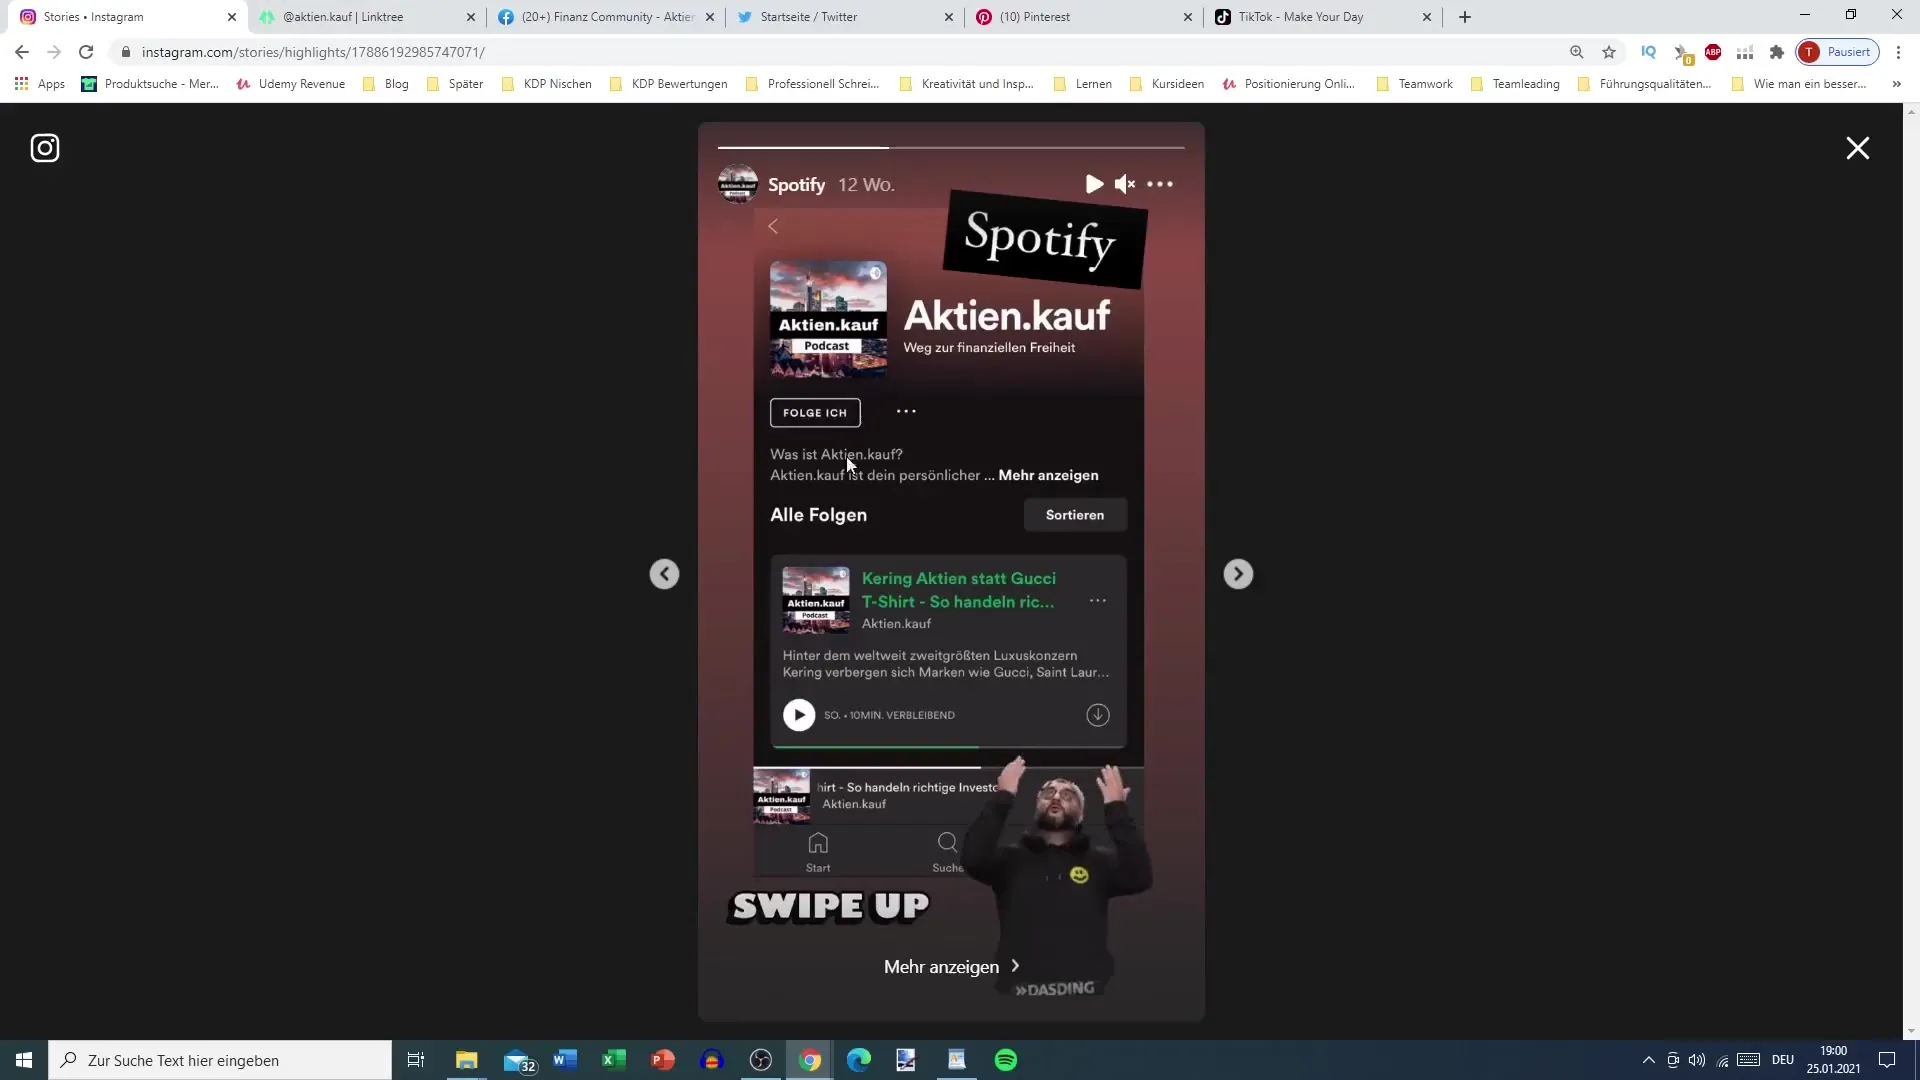1920x1080 pixels.
Task: Click the browser back arrow
Action: (22, 52)
